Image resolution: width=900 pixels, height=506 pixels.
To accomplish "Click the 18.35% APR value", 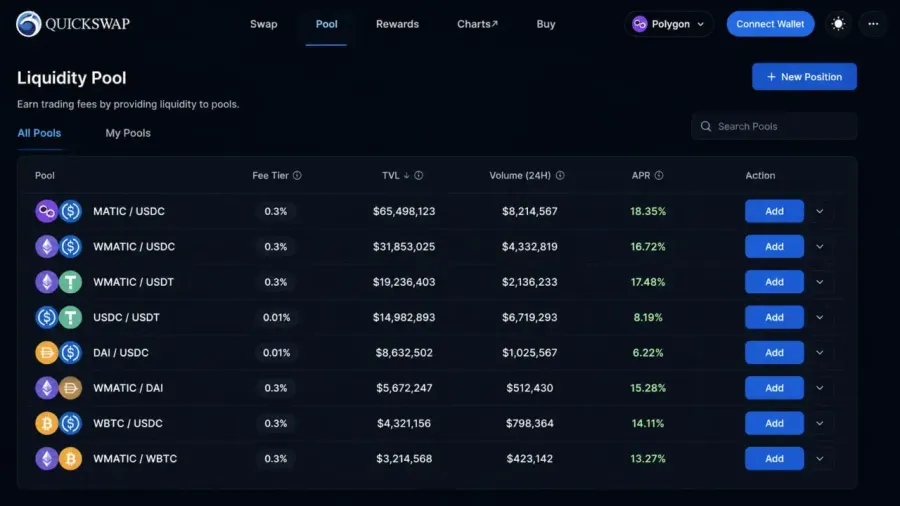I will (x=648, y=211).
